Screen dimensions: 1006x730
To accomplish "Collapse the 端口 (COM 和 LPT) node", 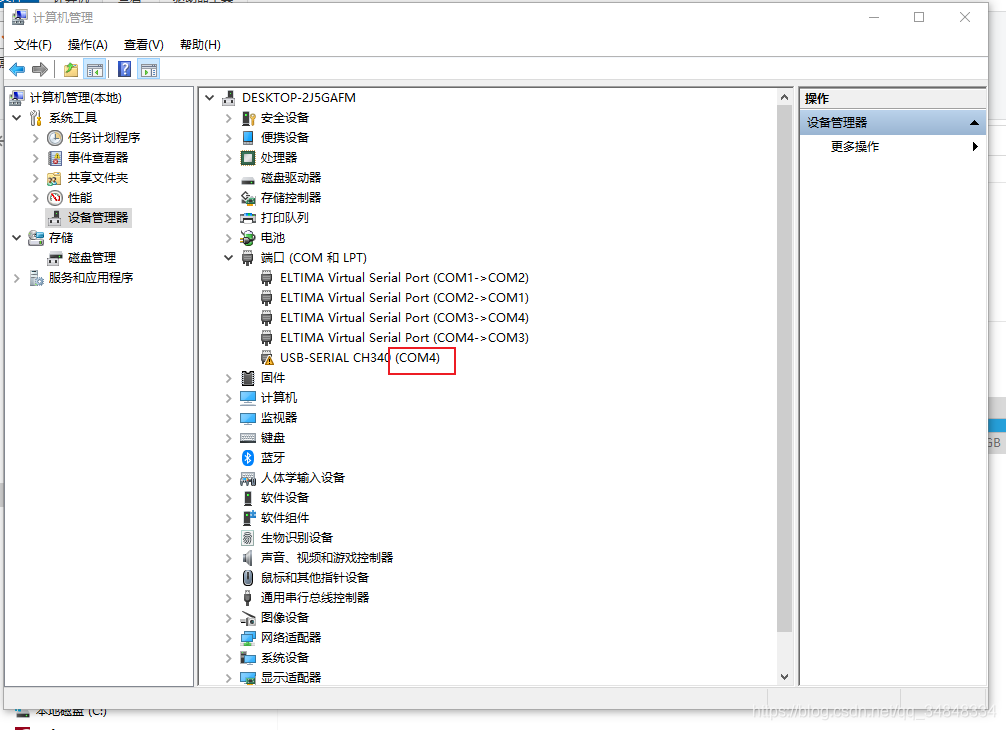I will [228, 258].
